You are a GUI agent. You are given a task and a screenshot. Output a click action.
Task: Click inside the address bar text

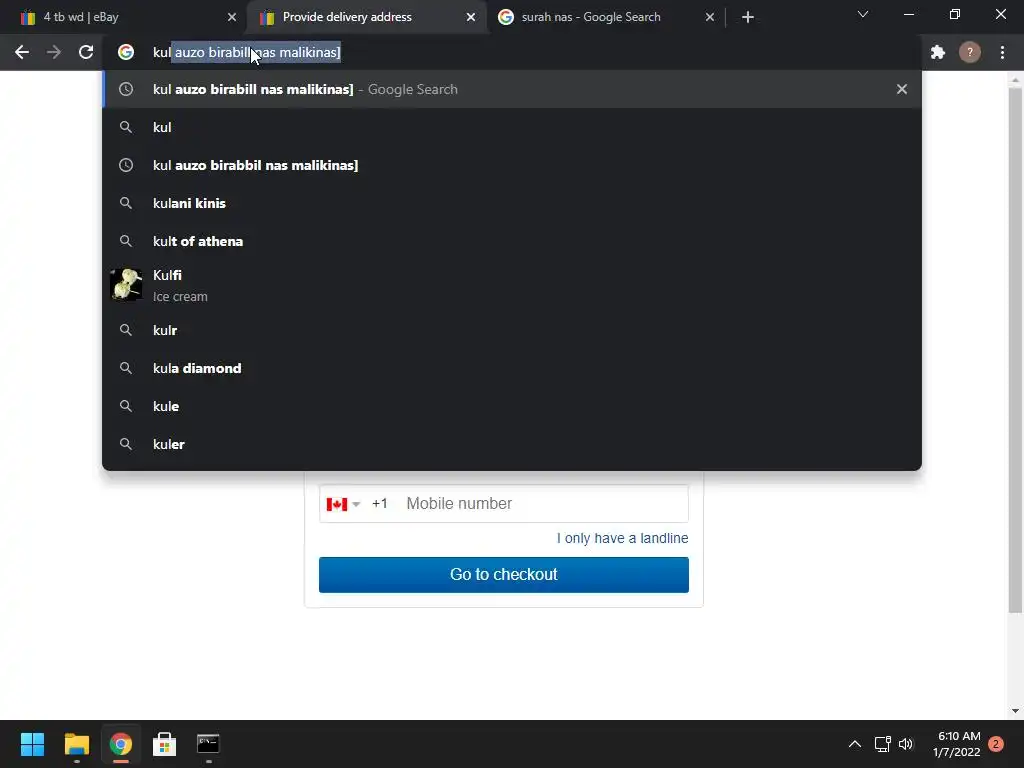pyautogui.click(x=247, y=52)
